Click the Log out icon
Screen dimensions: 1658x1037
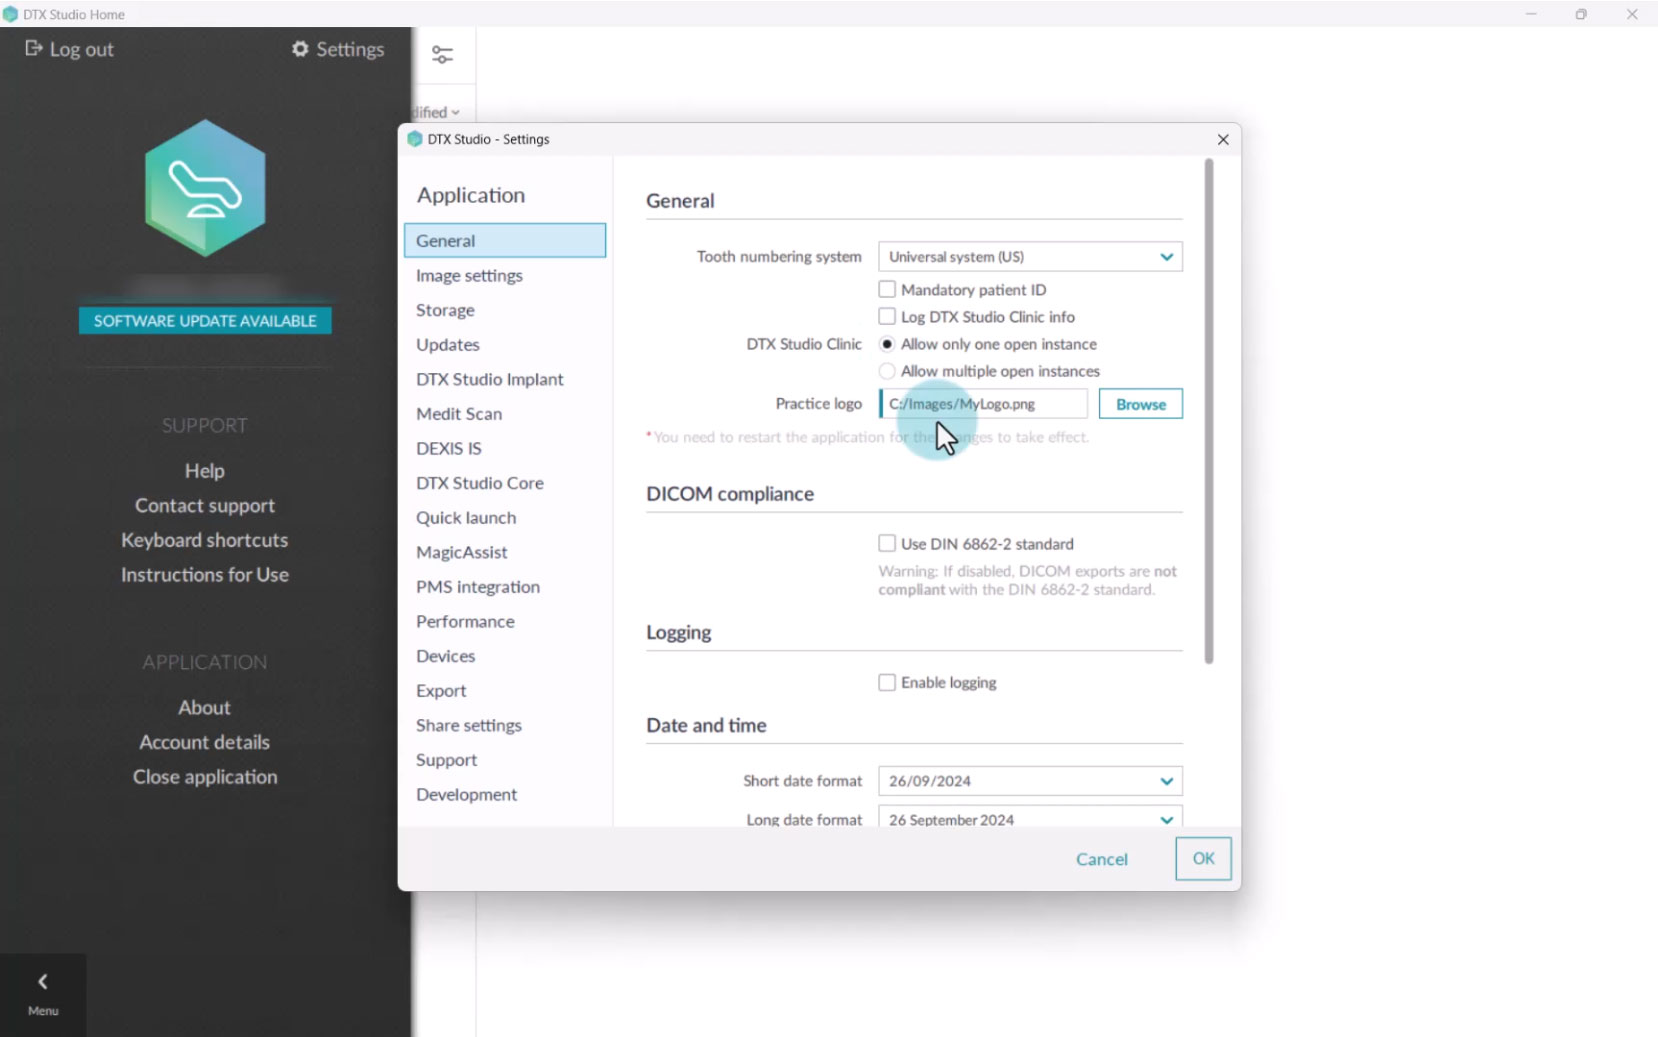pyautogui.click(x=33, y=48)
